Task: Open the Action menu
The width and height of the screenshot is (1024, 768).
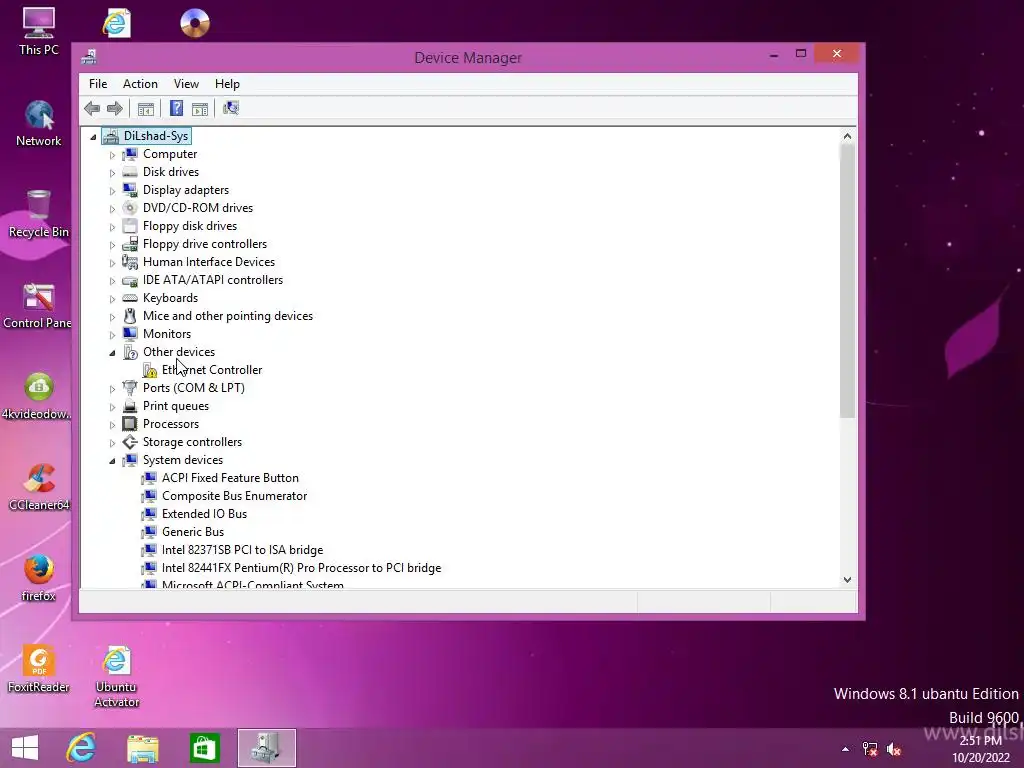Action: pos(140,84)
